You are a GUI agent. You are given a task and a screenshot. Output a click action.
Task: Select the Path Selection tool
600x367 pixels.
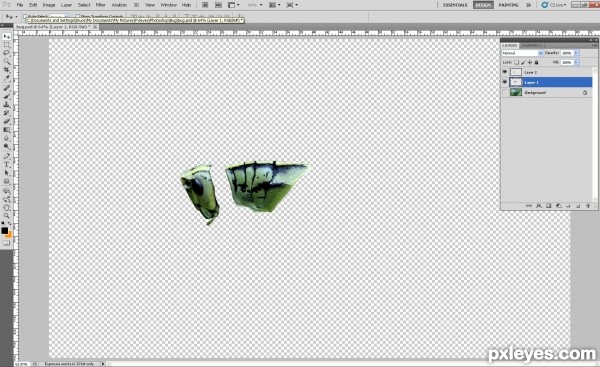coord(7,173)
